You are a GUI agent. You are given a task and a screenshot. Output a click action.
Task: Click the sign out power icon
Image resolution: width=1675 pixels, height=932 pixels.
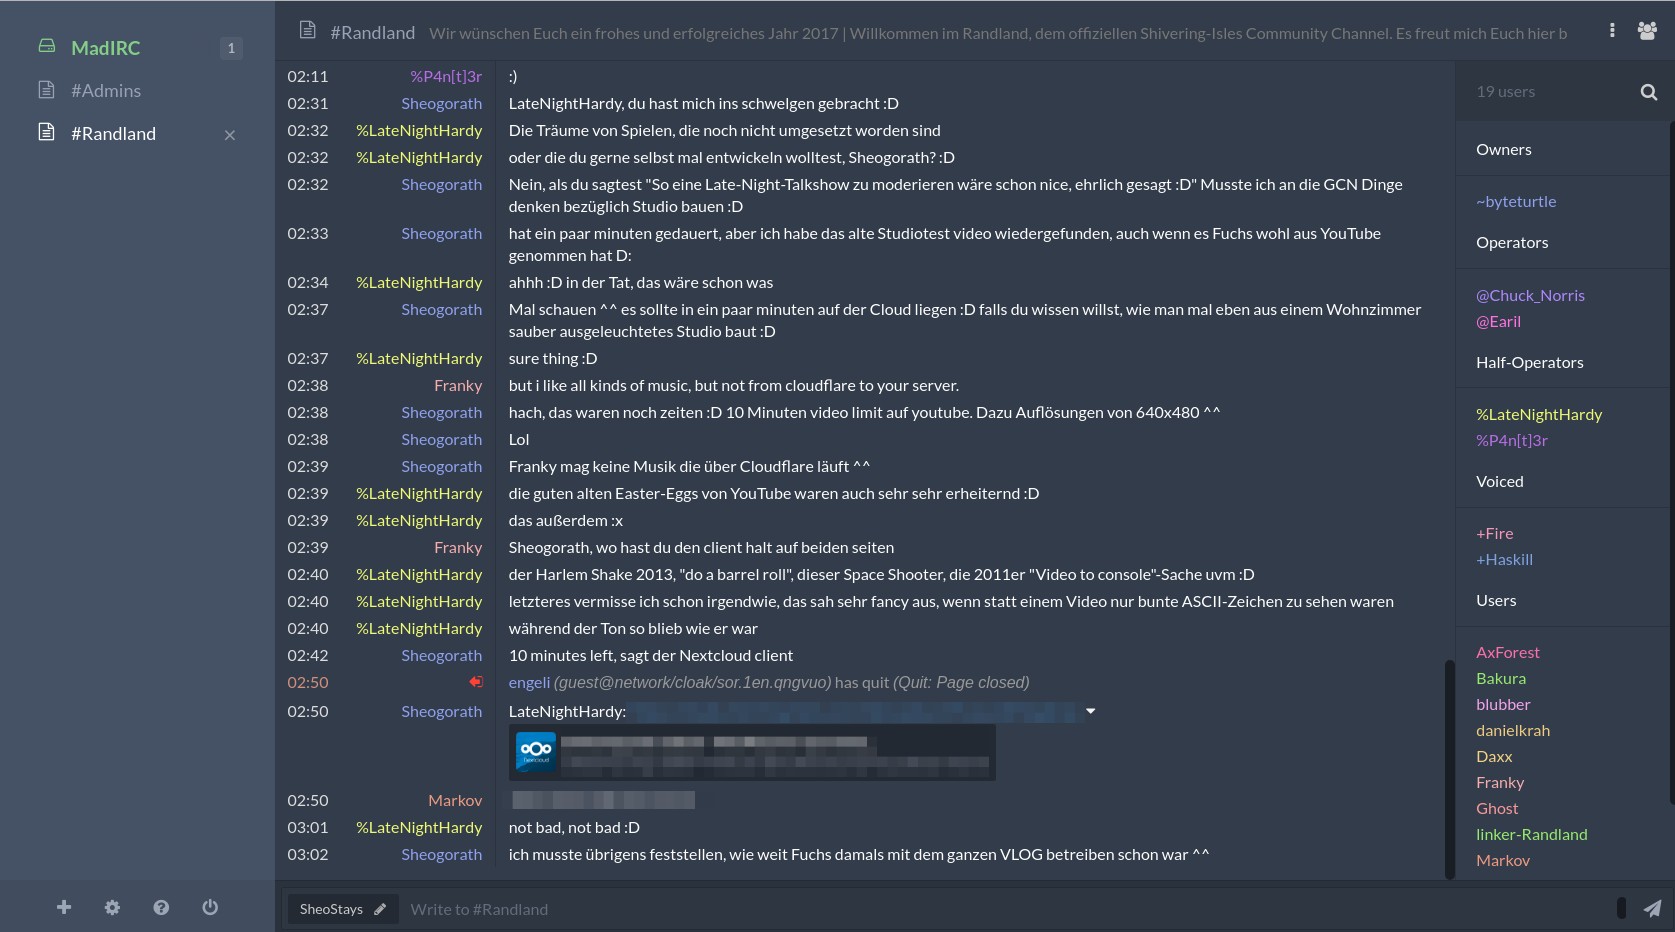pyautogui.click(x=210, y=907)
